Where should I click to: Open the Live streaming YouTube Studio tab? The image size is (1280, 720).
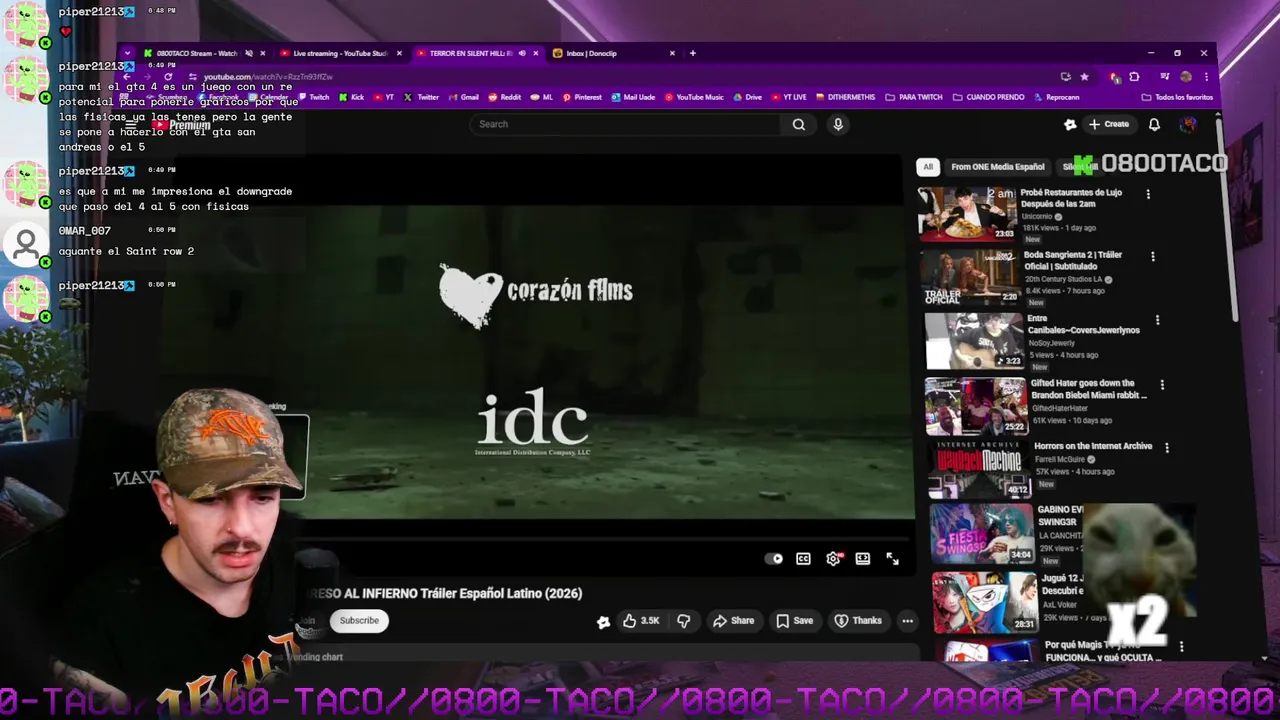[340, 53]
